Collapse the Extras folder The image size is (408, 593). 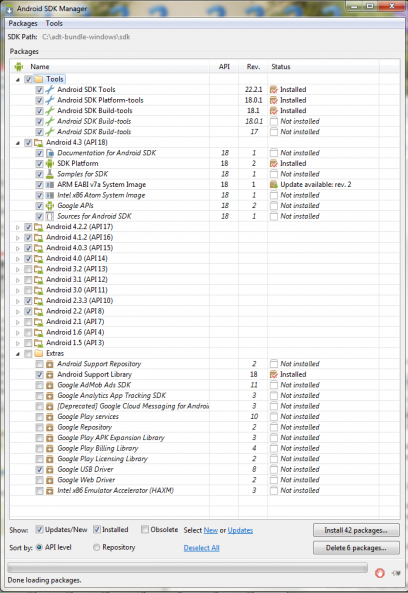click(17, 354)
